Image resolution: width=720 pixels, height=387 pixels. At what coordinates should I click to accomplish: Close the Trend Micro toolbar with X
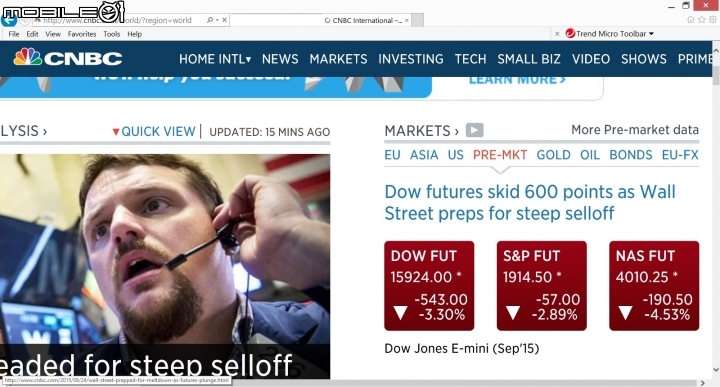click(x=557, y=34)
